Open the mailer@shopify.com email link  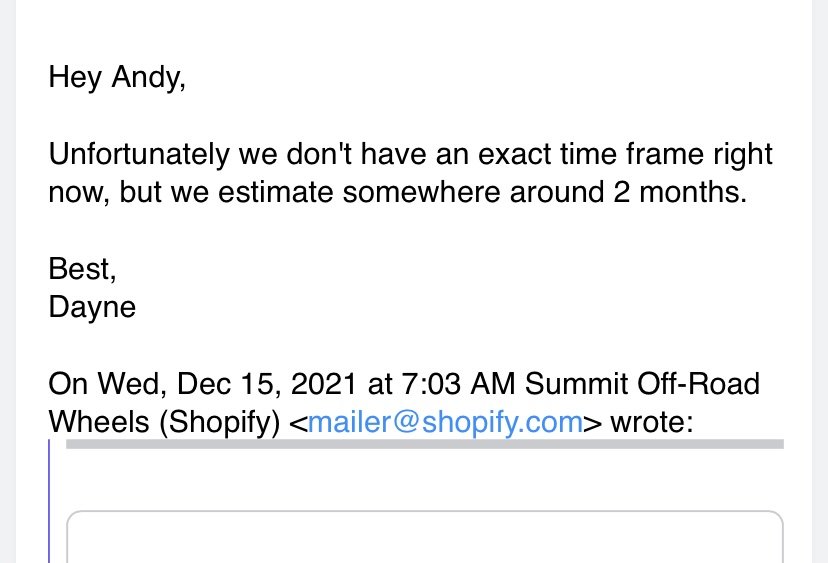point(445,422)
